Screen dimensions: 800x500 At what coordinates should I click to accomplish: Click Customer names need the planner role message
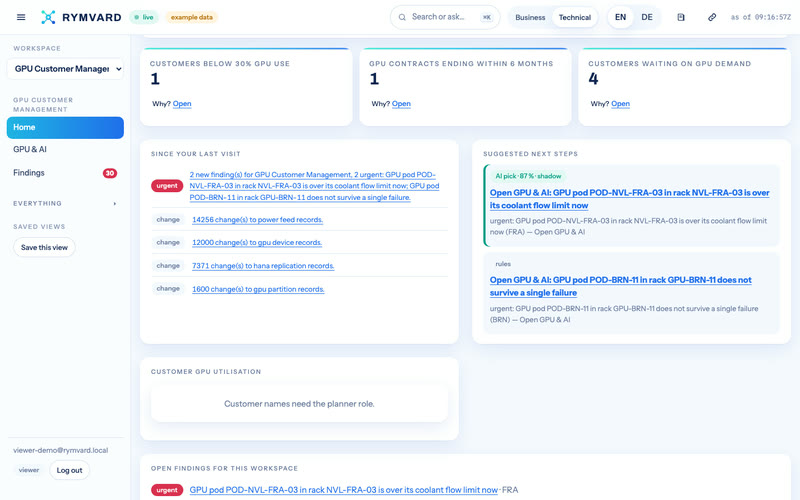click(299, 404)
